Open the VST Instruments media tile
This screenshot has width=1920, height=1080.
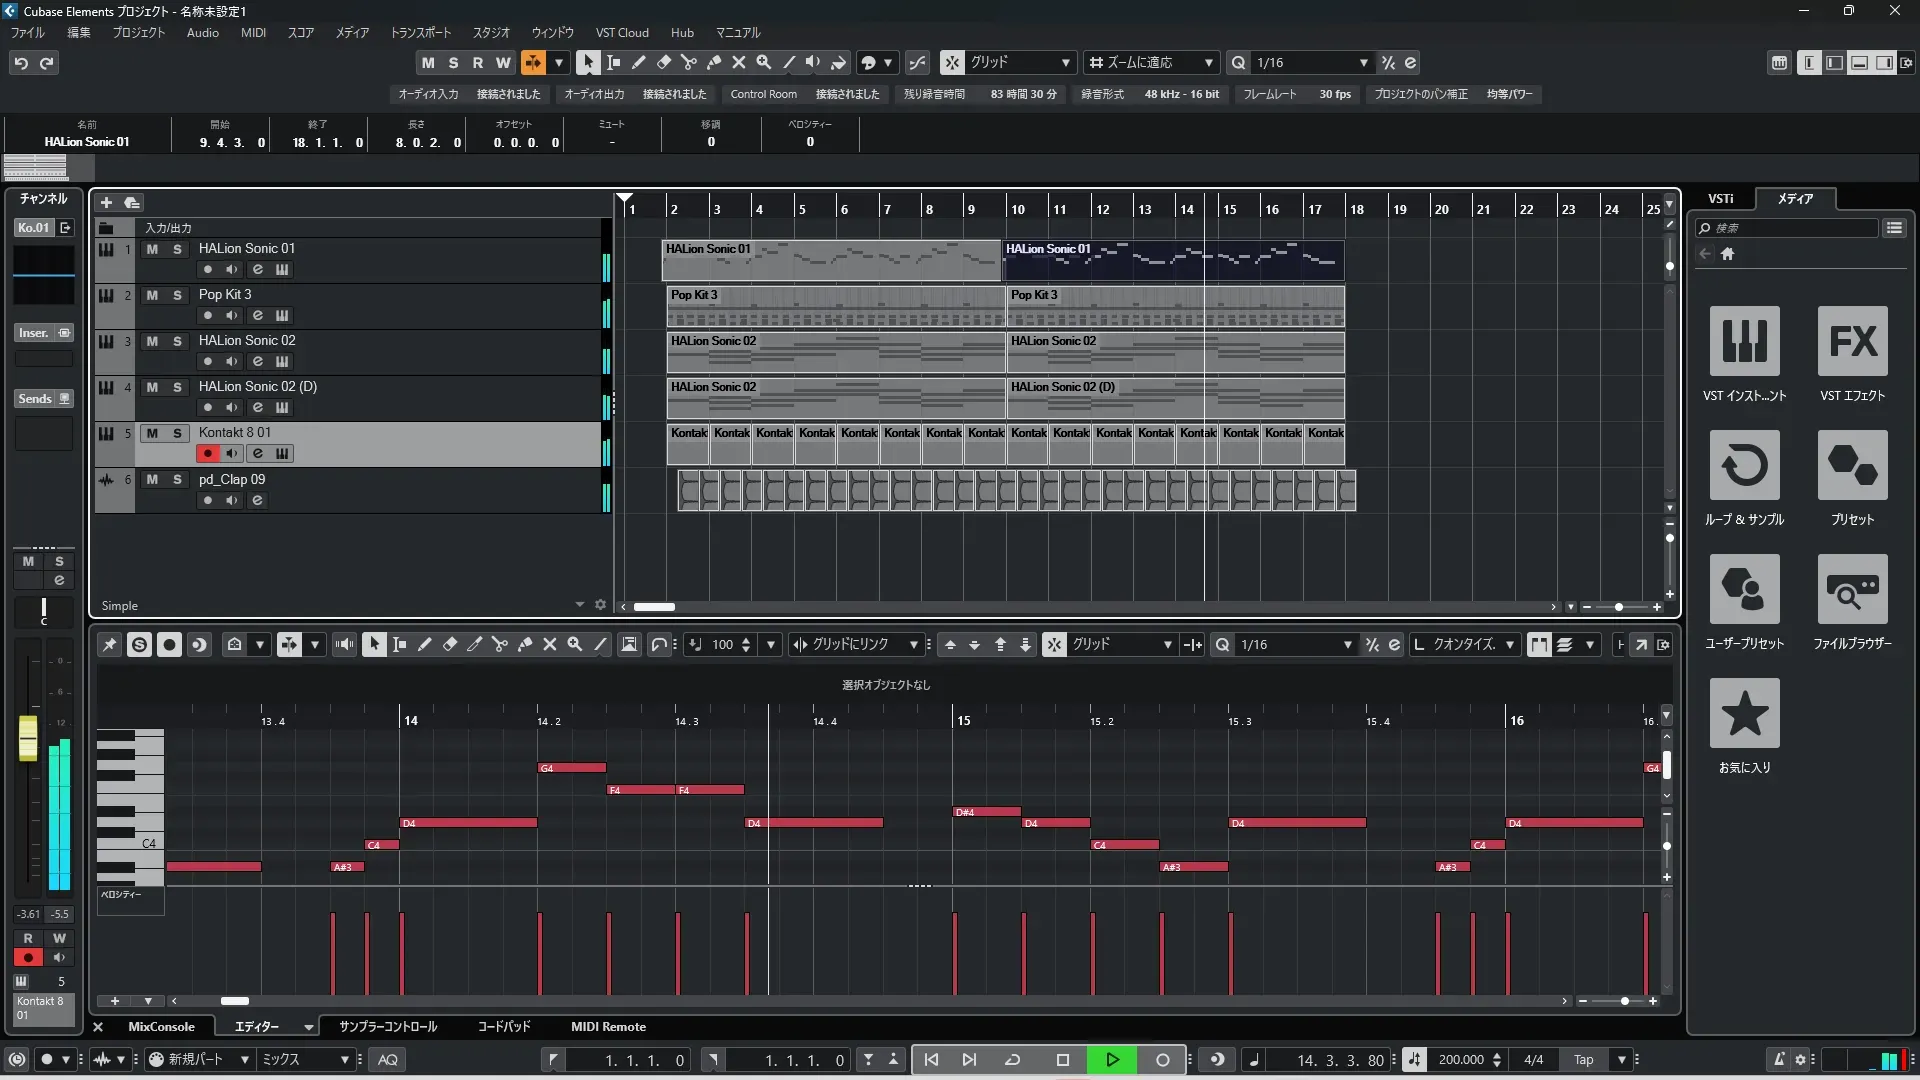1744,341
